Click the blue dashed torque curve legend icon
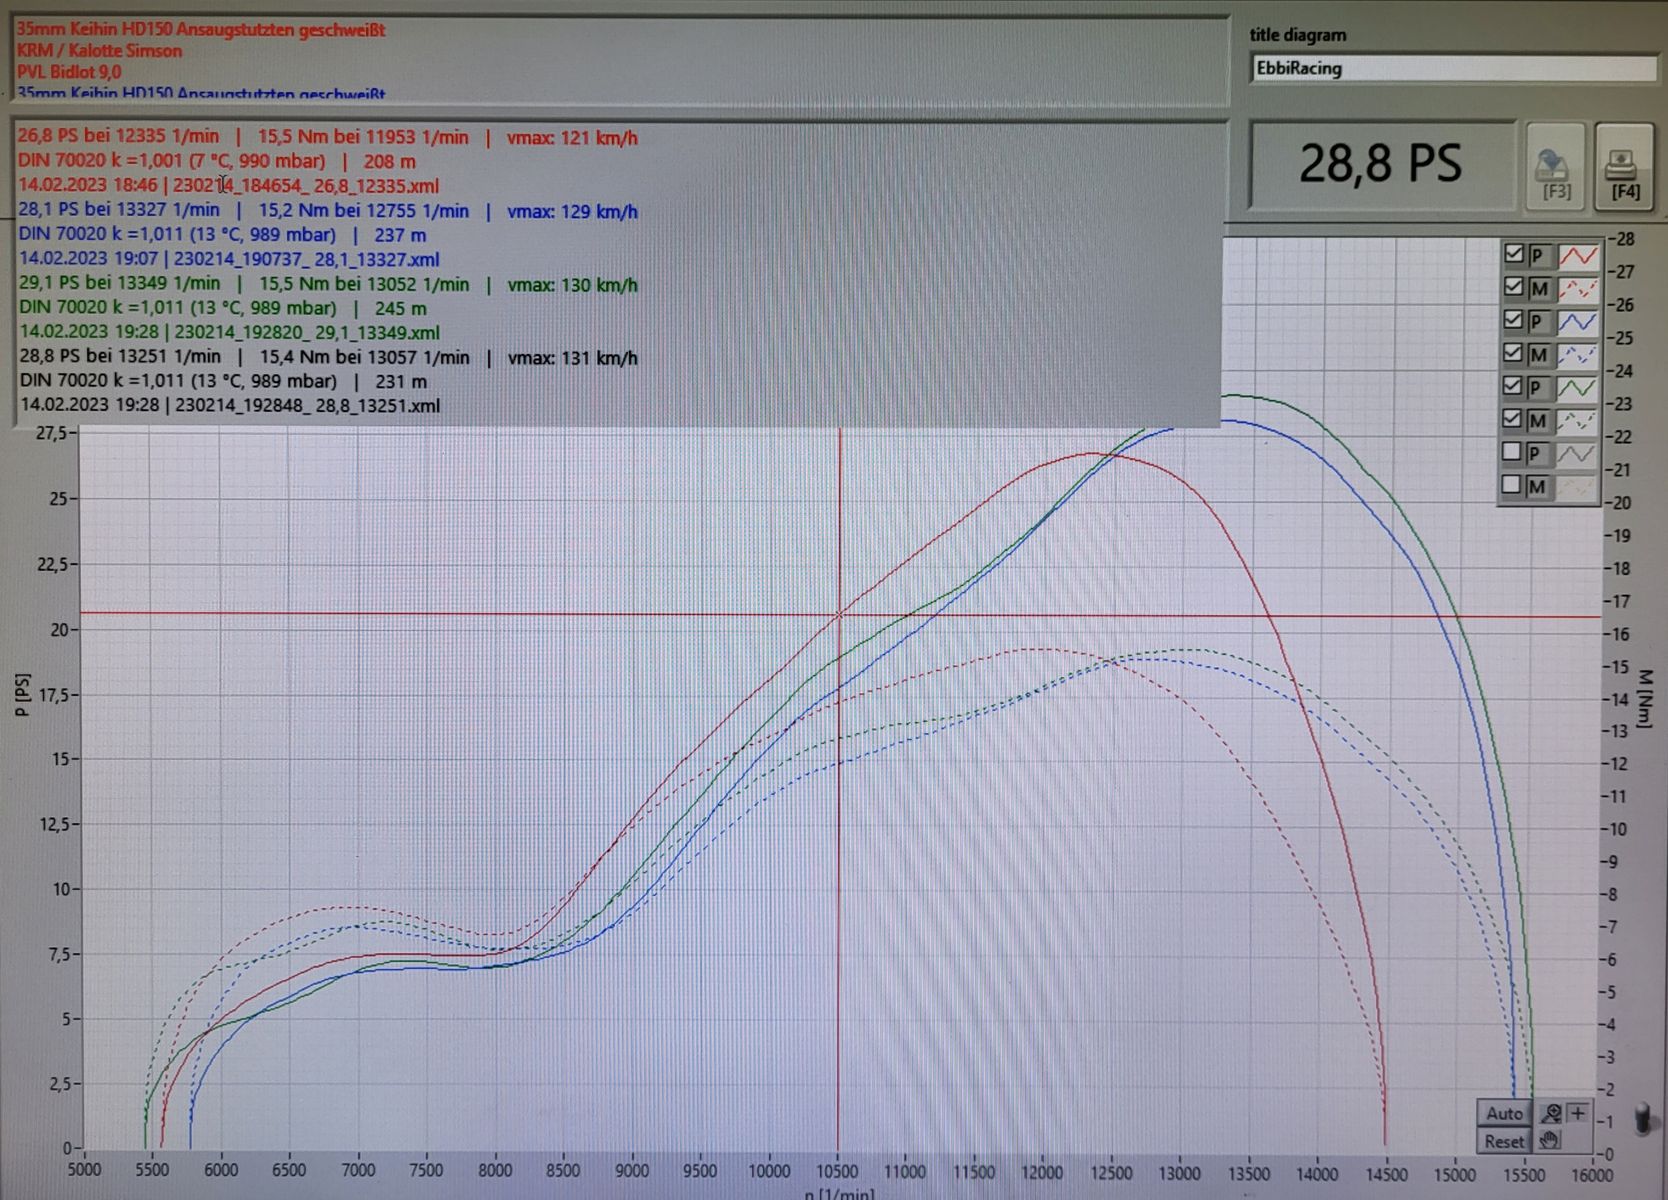1668x1200 pixels. point(1578,355)
